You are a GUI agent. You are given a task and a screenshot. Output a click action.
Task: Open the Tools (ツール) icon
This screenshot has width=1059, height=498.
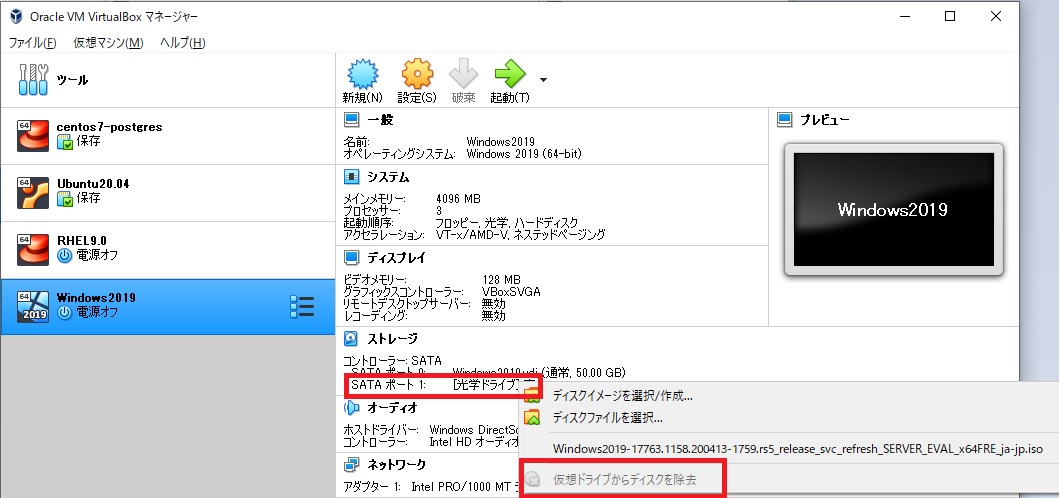pos(33,80)
